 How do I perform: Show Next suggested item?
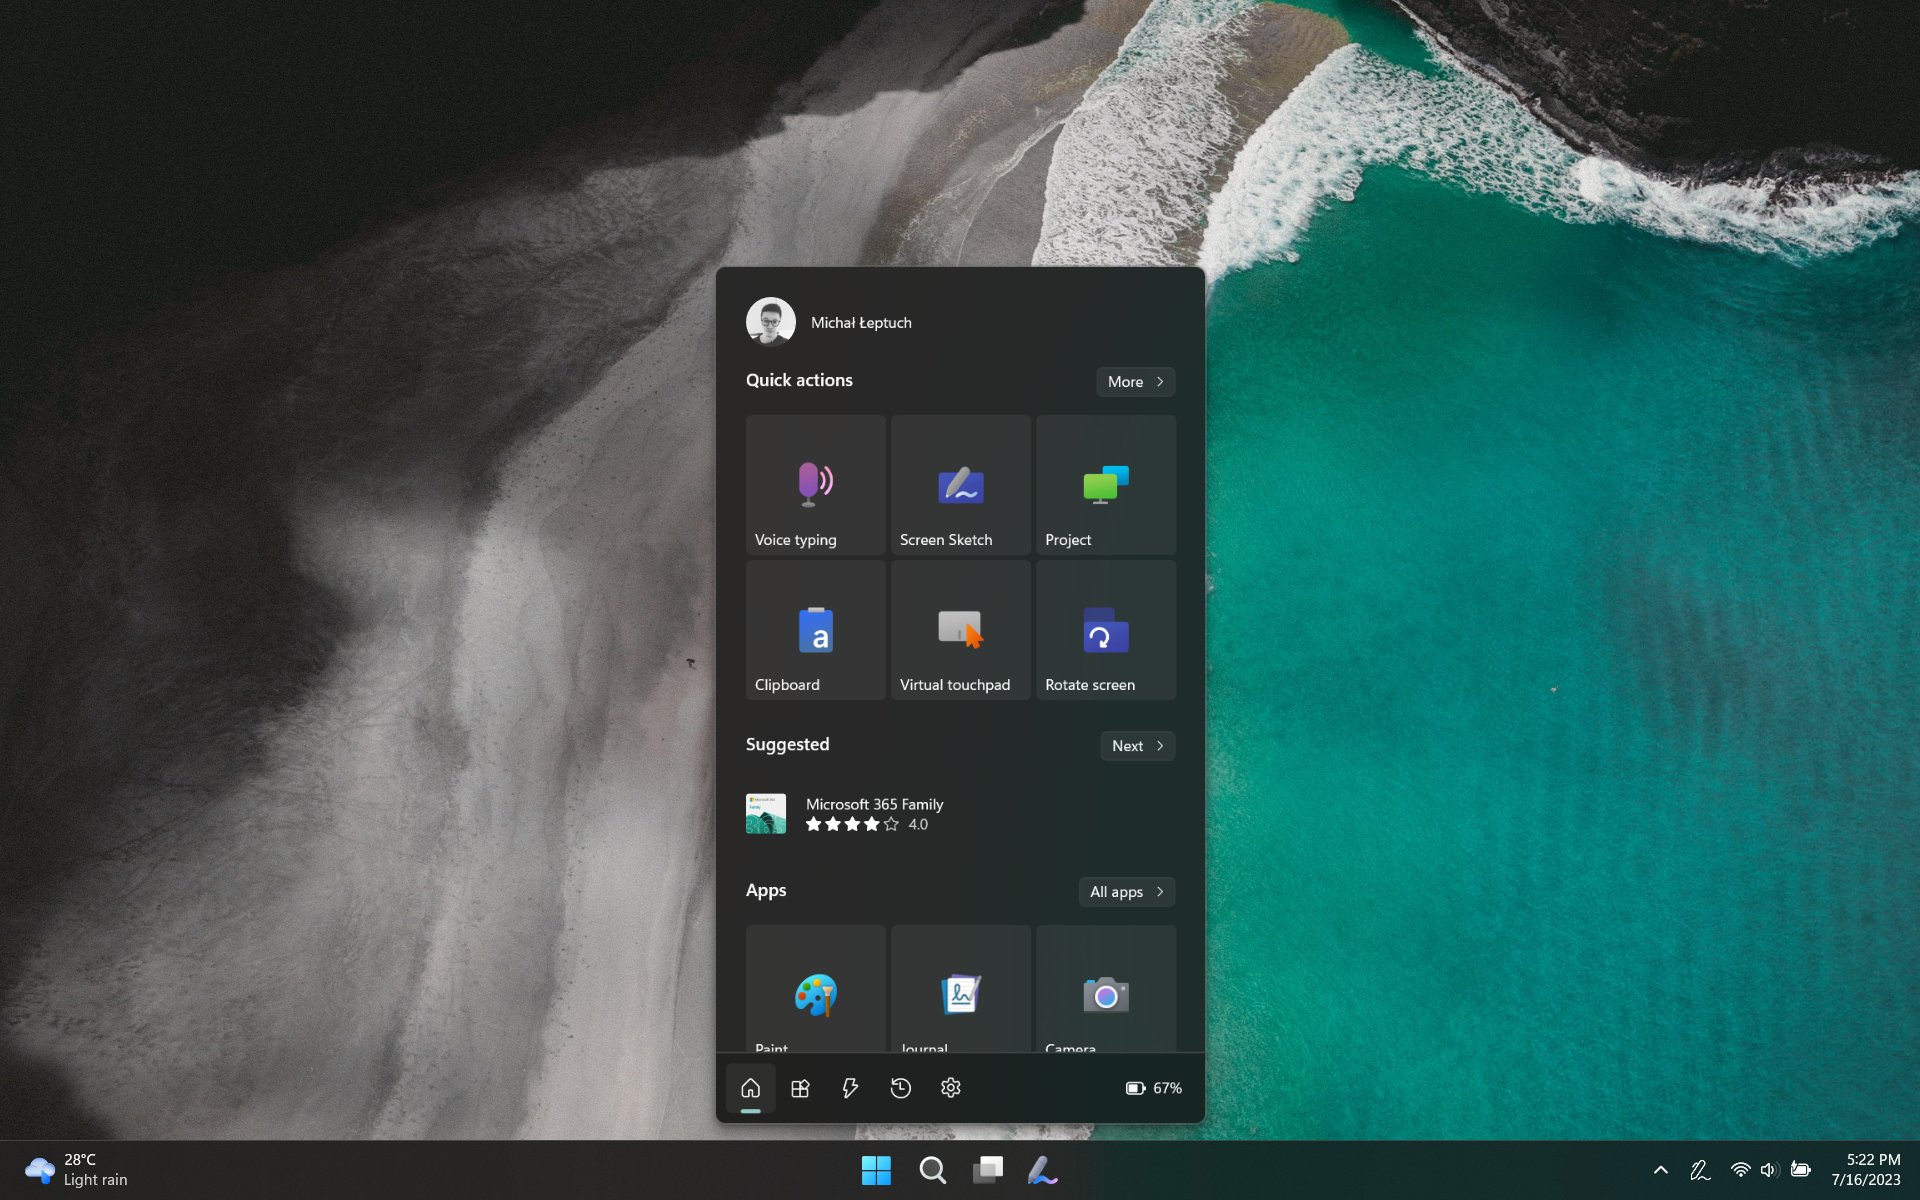pyautogui.click(x=1137, y=746)
